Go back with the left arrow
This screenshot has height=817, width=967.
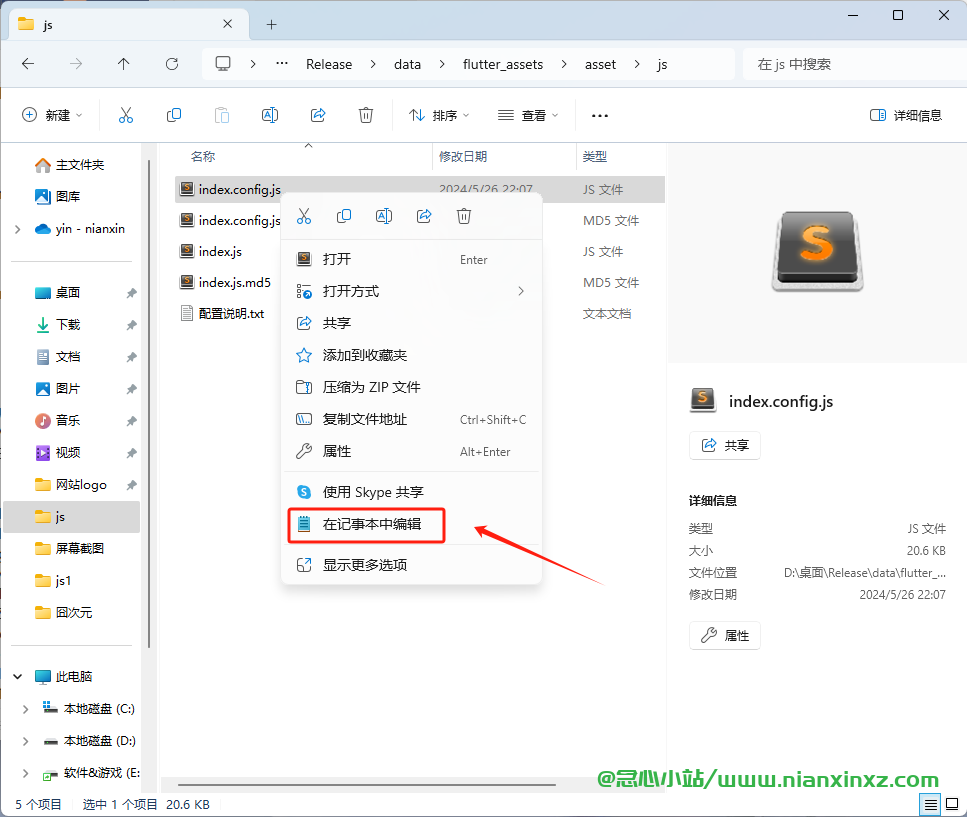pyautogui.click(x=28, y=64)
